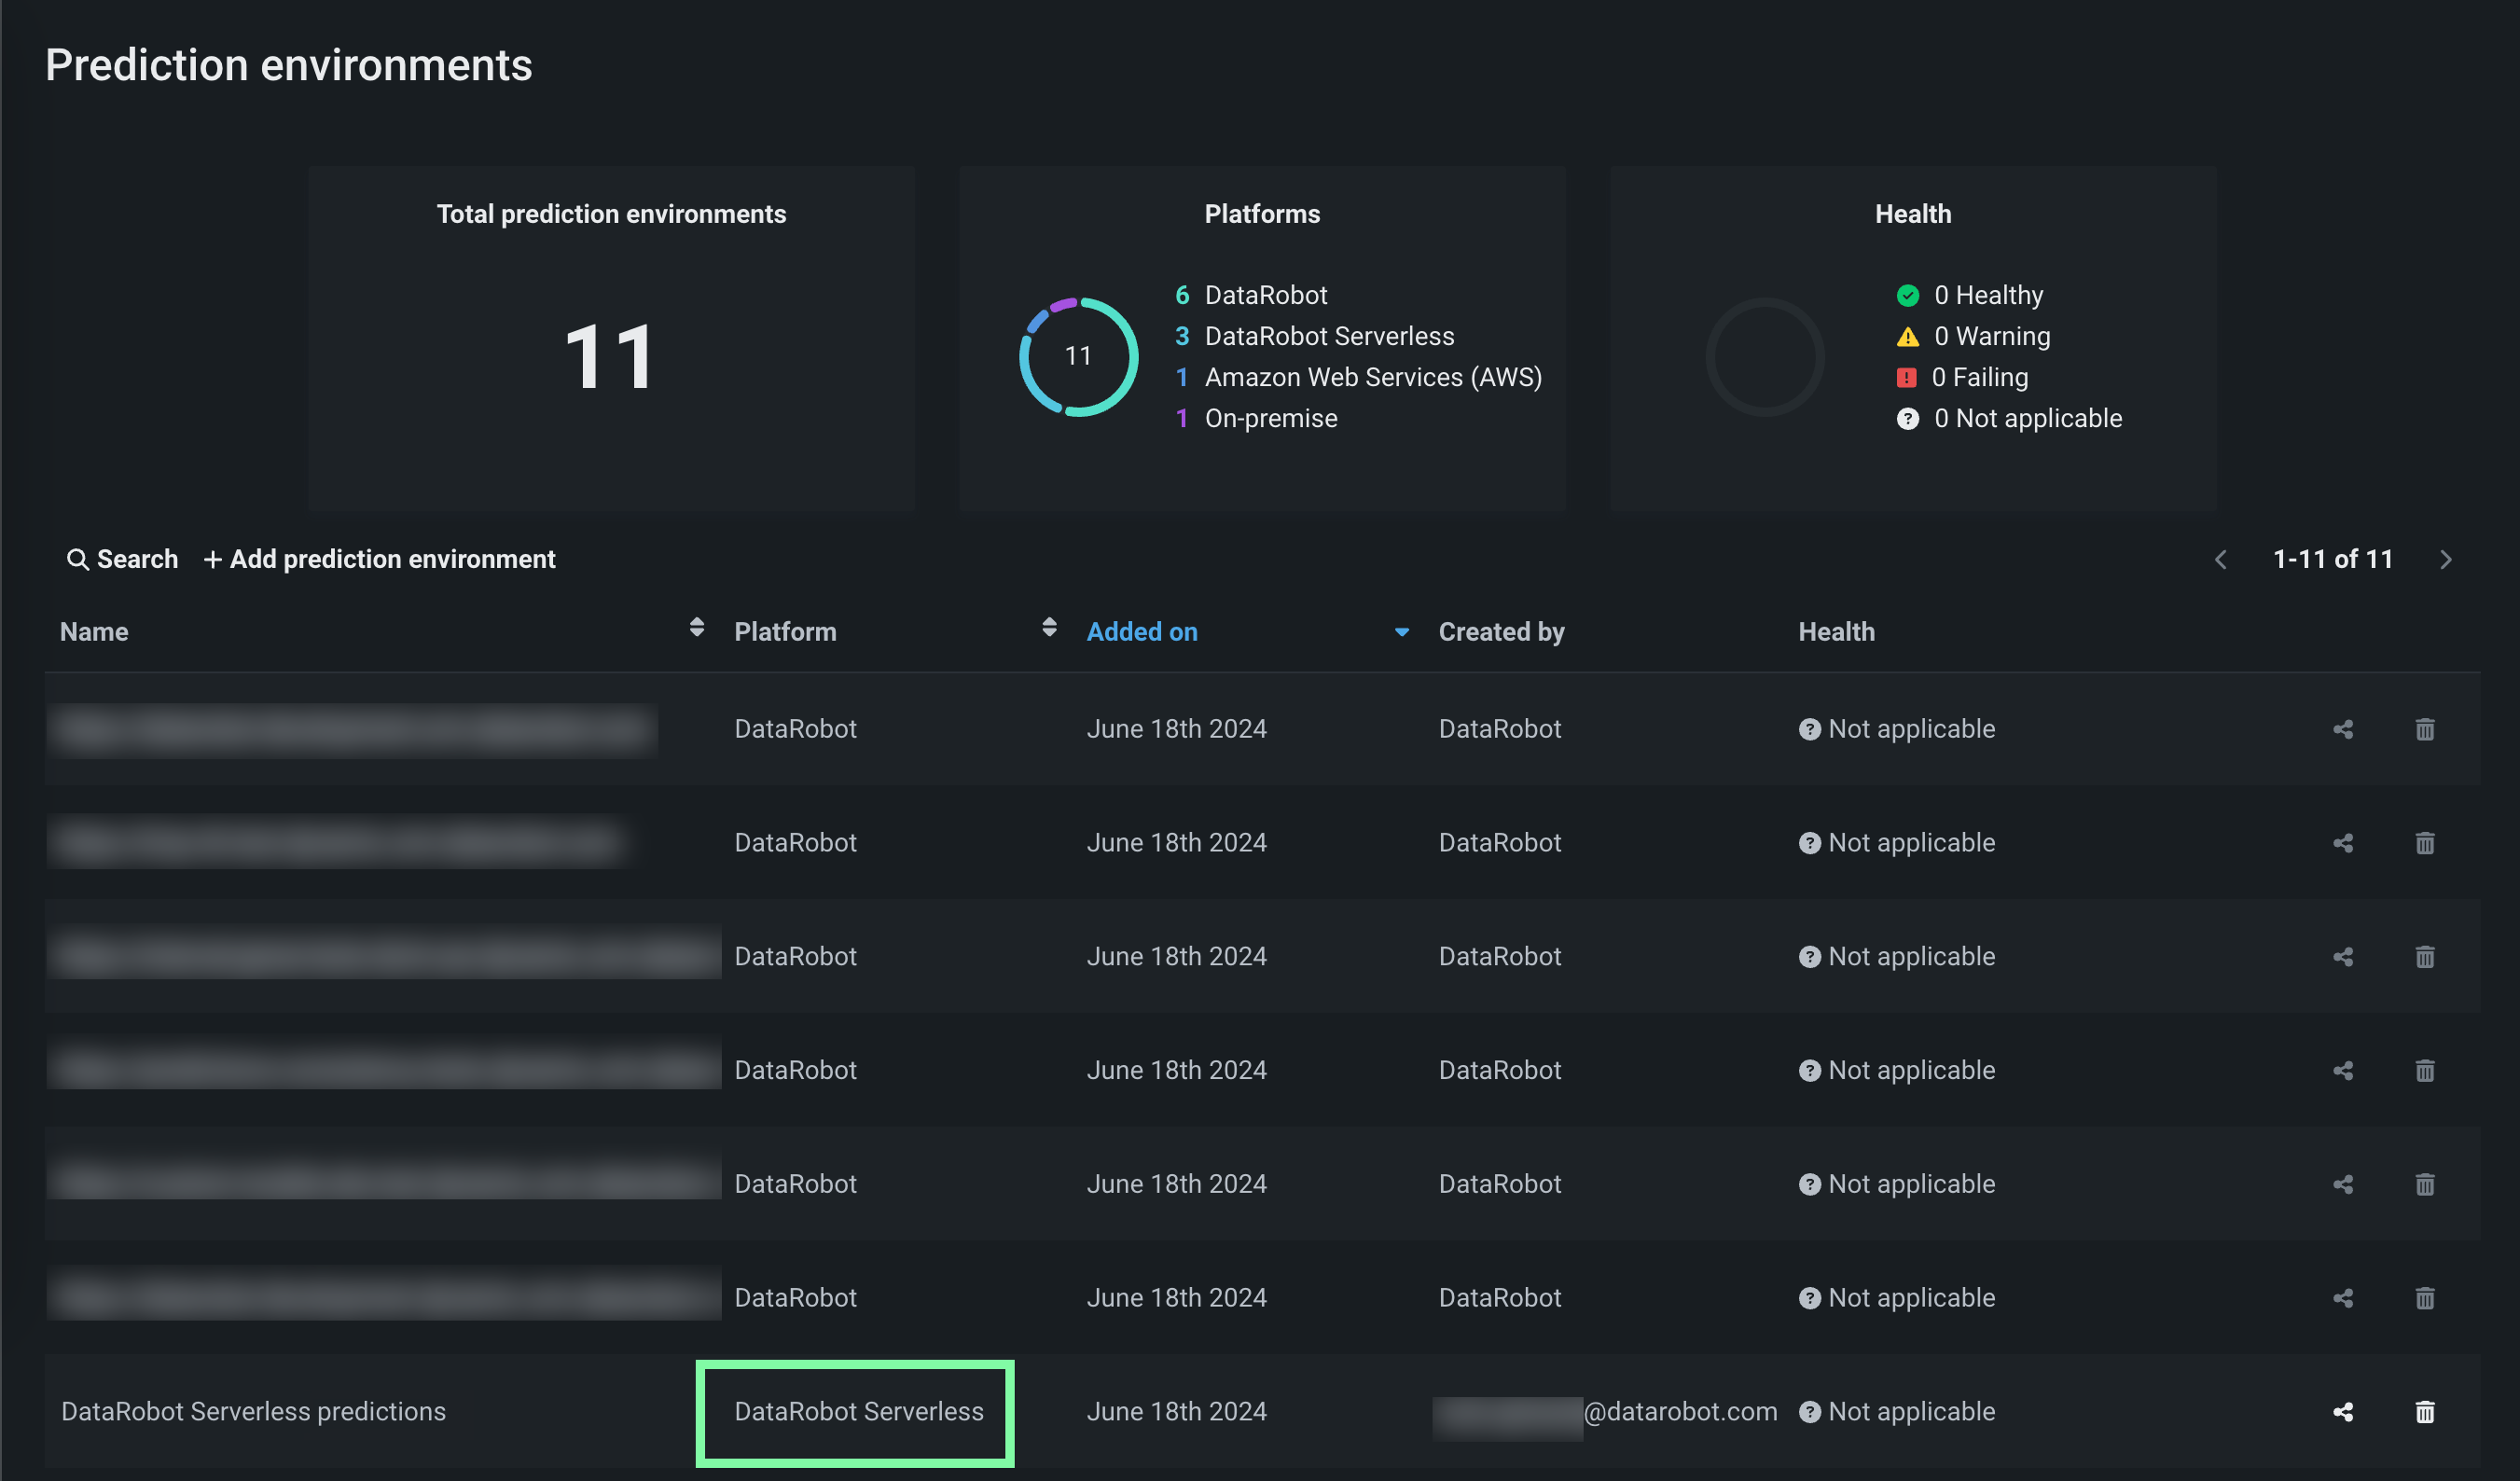Open Search for prediction environments
Image resolution: width=2520 pixels, height=1481 pixels.
(122, 559)
